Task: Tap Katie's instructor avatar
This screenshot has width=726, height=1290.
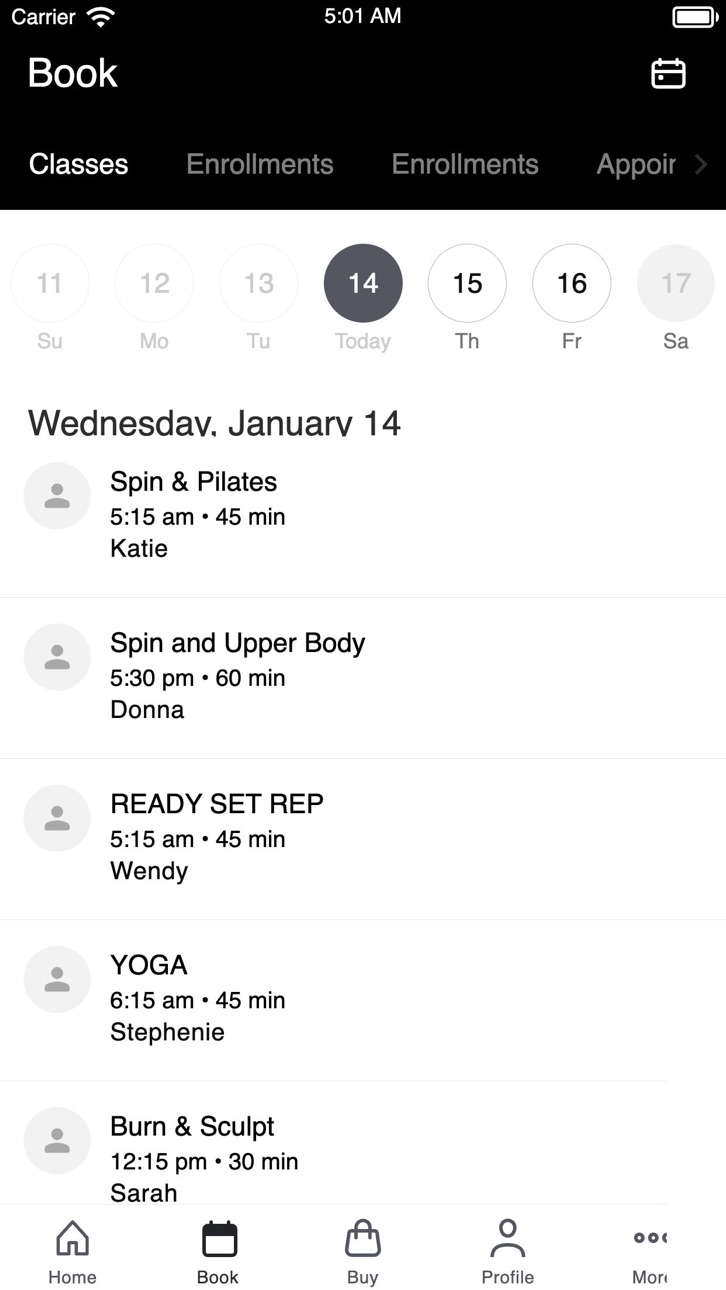Action: tap(57, 495)
